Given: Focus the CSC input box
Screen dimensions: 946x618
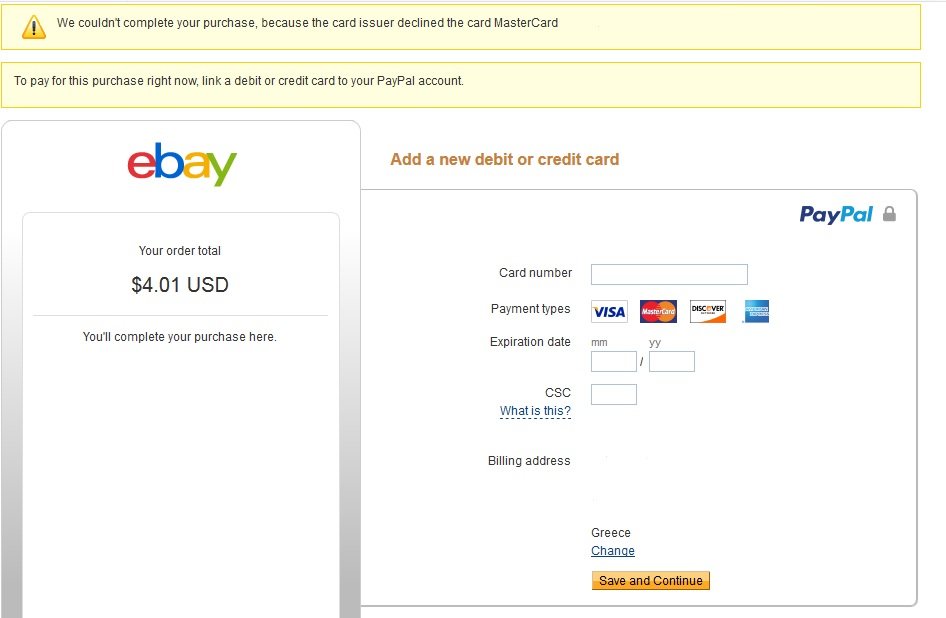Looking at the screenshot, I should pyautogui.click(x=614, y=395).
